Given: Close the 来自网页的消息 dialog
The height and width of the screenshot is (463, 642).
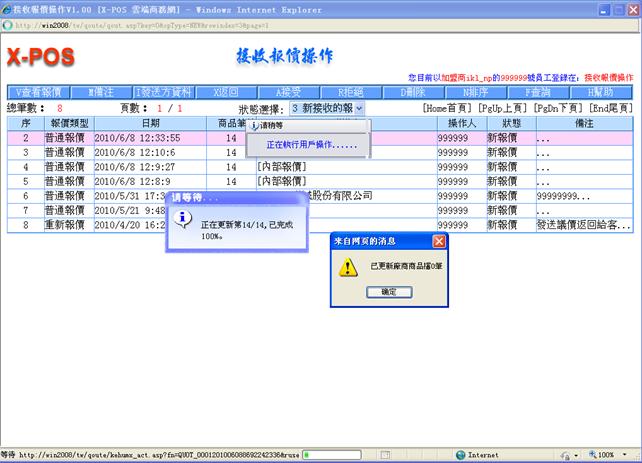Looking at the screenshot, I should coord(439,241).
